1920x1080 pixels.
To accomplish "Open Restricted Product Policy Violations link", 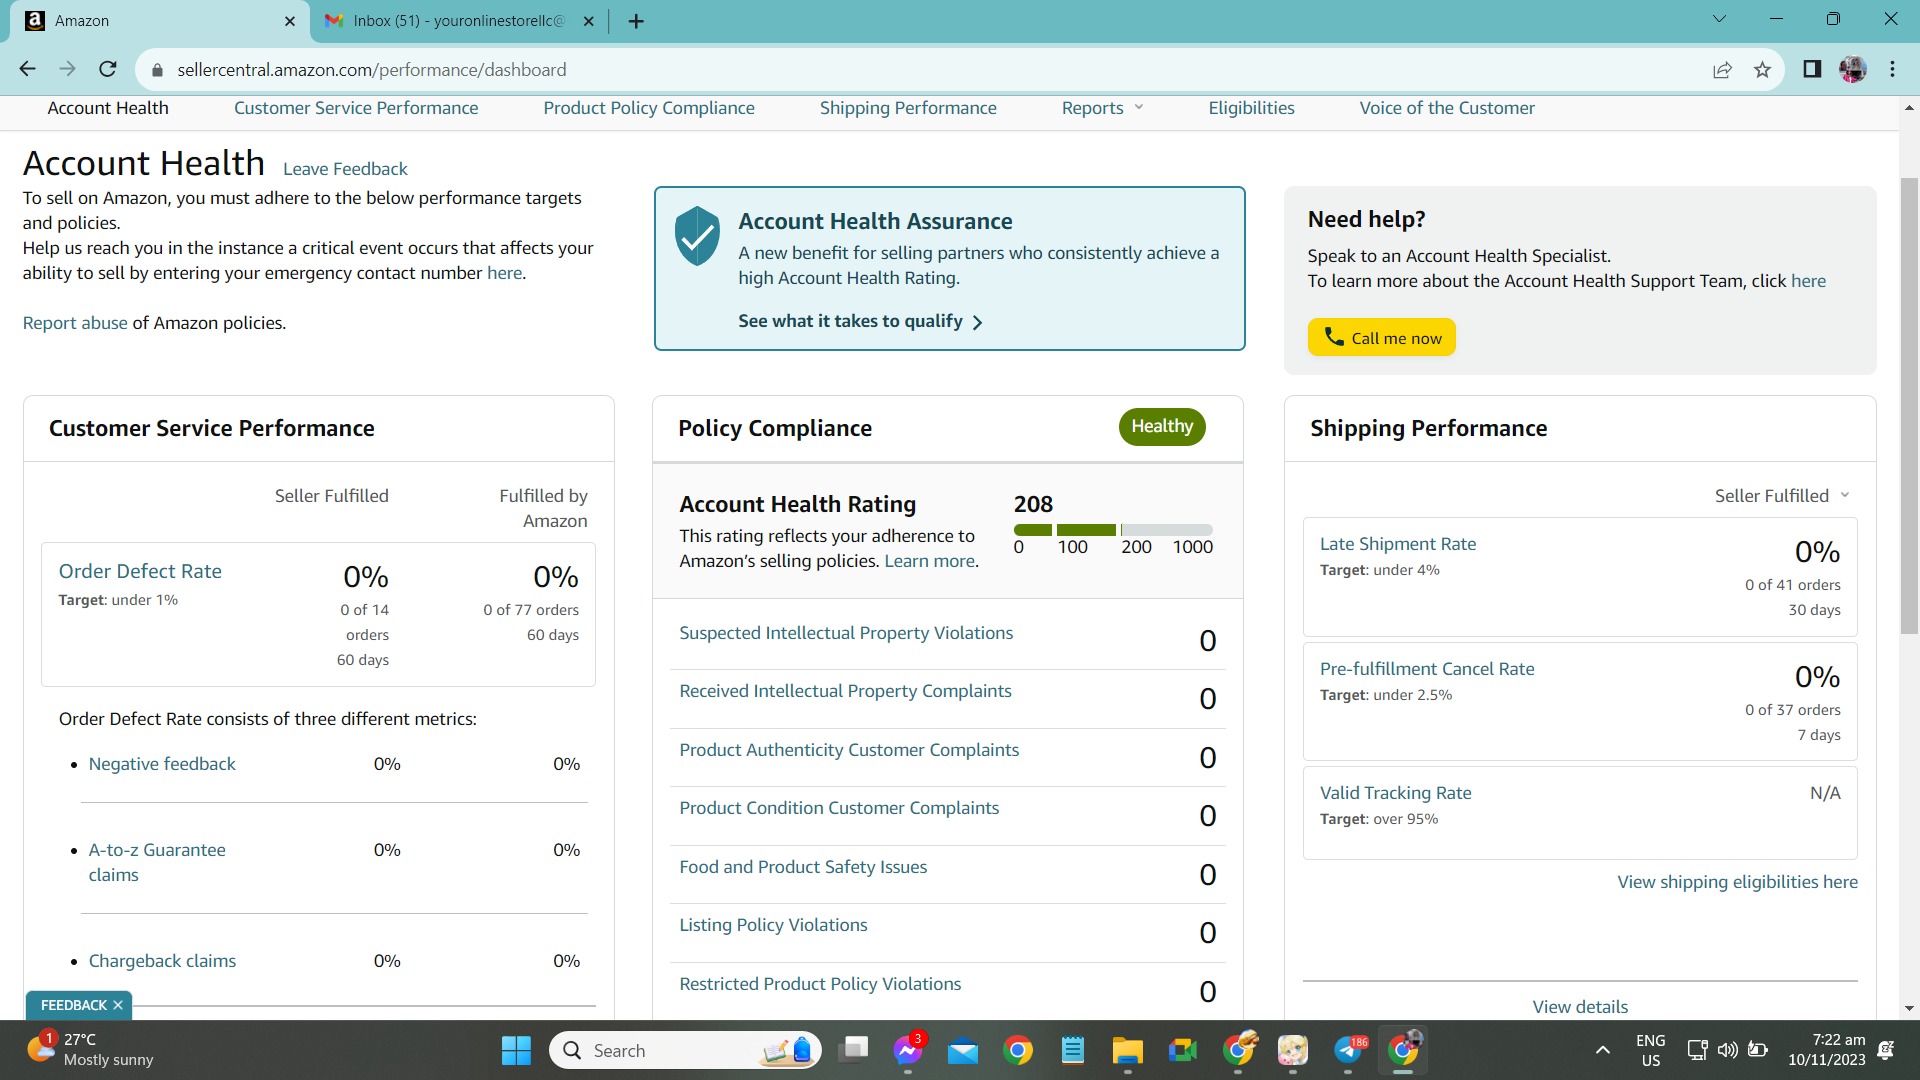I will [x=820, y=984].
